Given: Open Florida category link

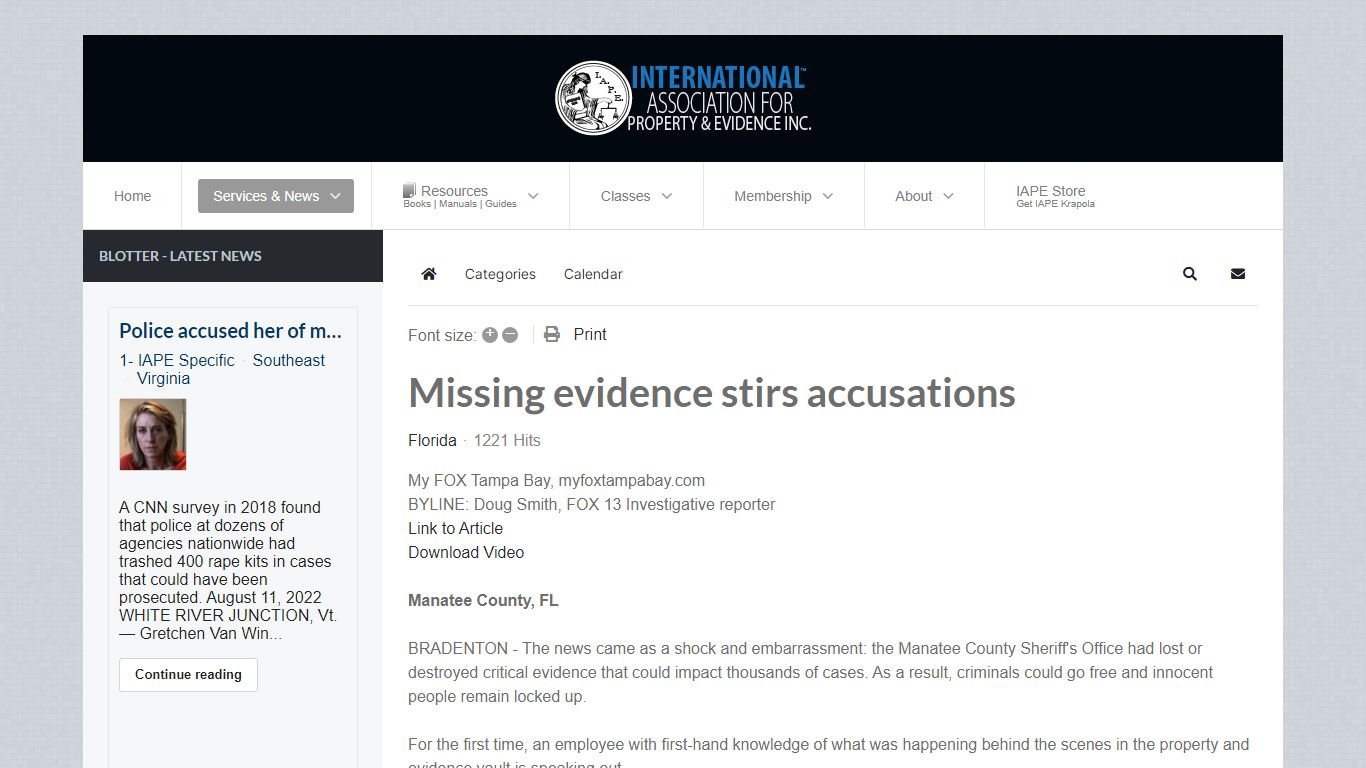Looking at the screenshot, I should [x=432, y=440].
